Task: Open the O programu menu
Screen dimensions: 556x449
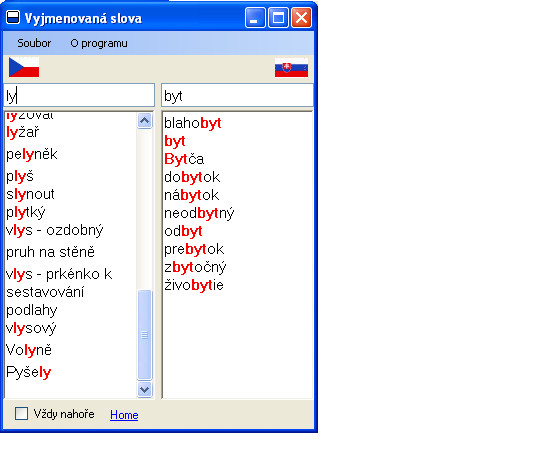Action: click(x=99, y=43)
